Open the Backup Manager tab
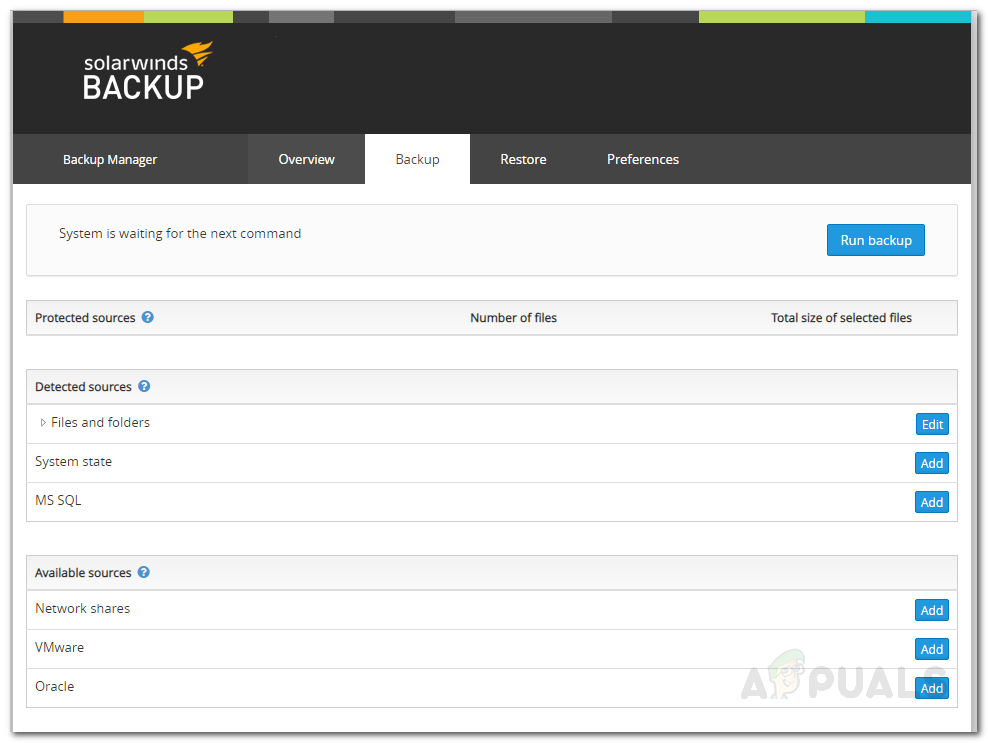Screen dimensions: 988x743 pos(110,159)
